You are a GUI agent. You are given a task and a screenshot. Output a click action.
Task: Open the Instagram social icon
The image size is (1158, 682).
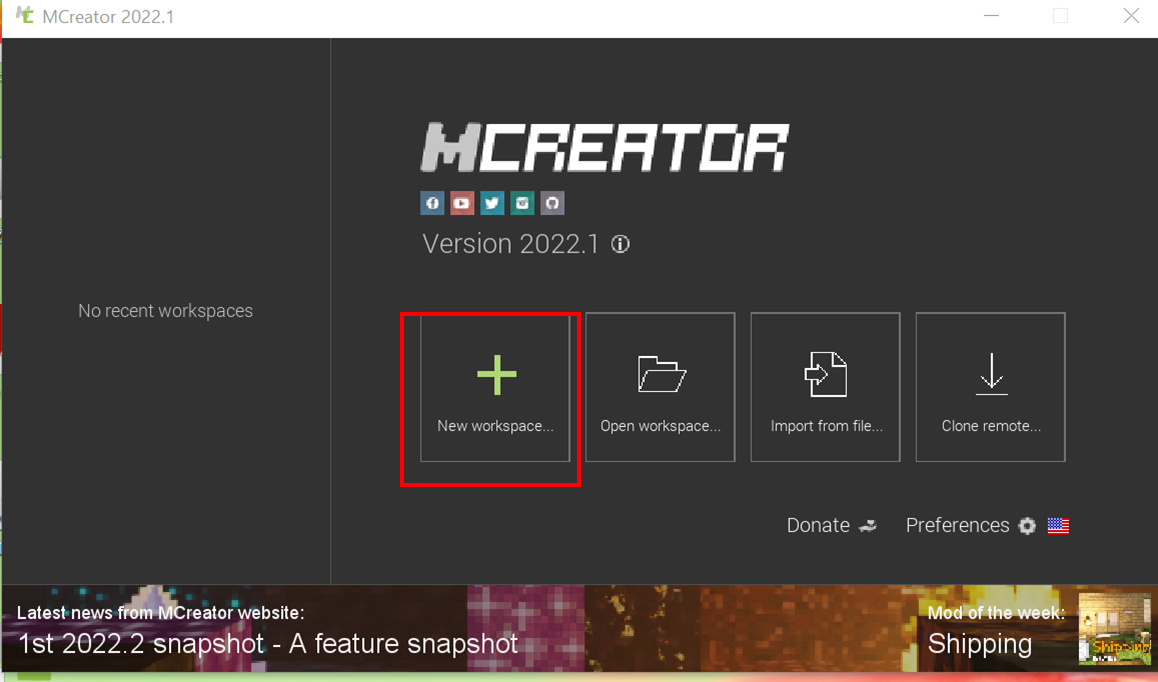pyautogui.click(x=522, y=203)
